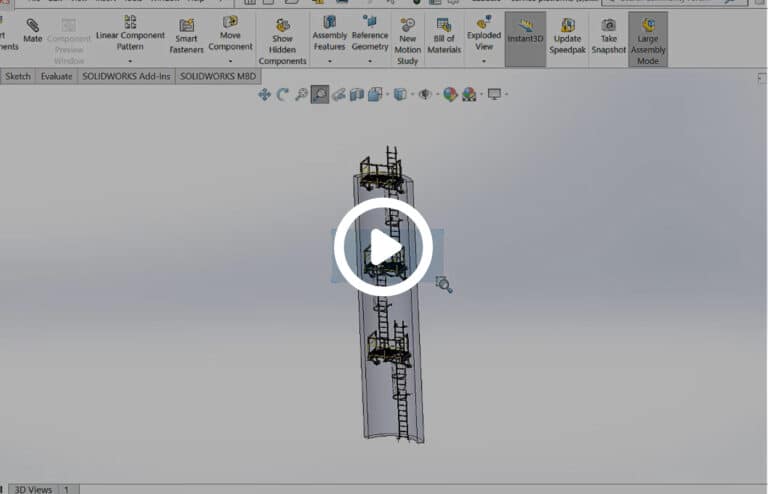768x494 pixels.
Task: Click the edit appearance color ball
Action: 450,94
